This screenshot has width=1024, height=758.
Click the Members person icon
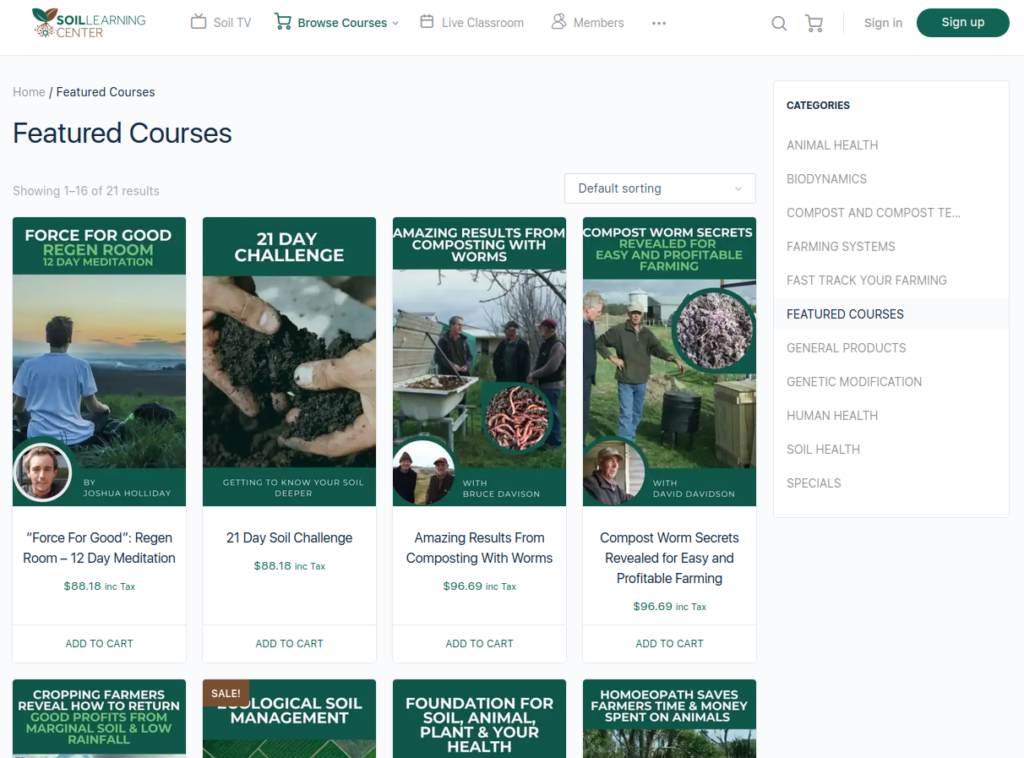click(559, 22)
